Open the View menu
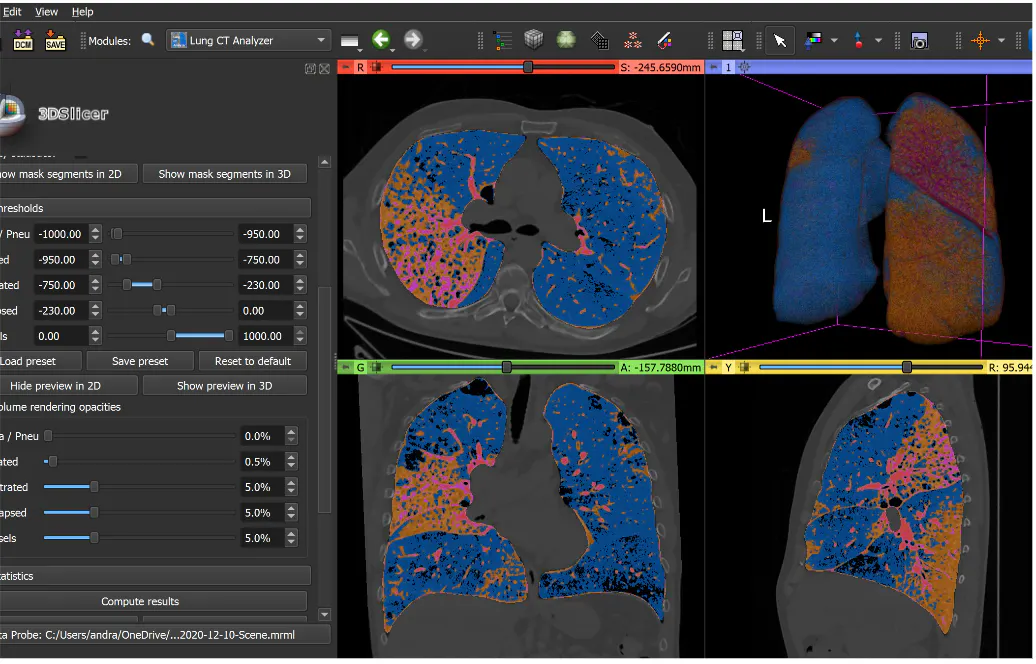Screen dimensions: 1036x664 (46, 11)
